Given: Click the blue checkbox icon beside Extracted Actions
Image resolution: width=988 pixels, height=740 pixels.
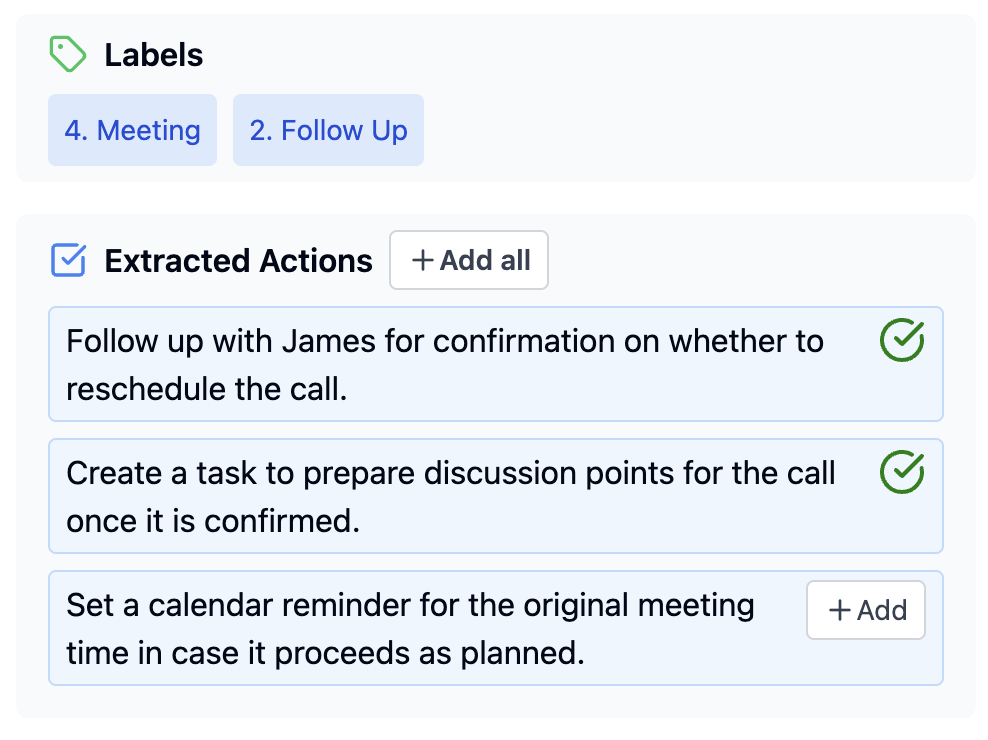Looking at the screenshot, I should [x=68, y=261].
